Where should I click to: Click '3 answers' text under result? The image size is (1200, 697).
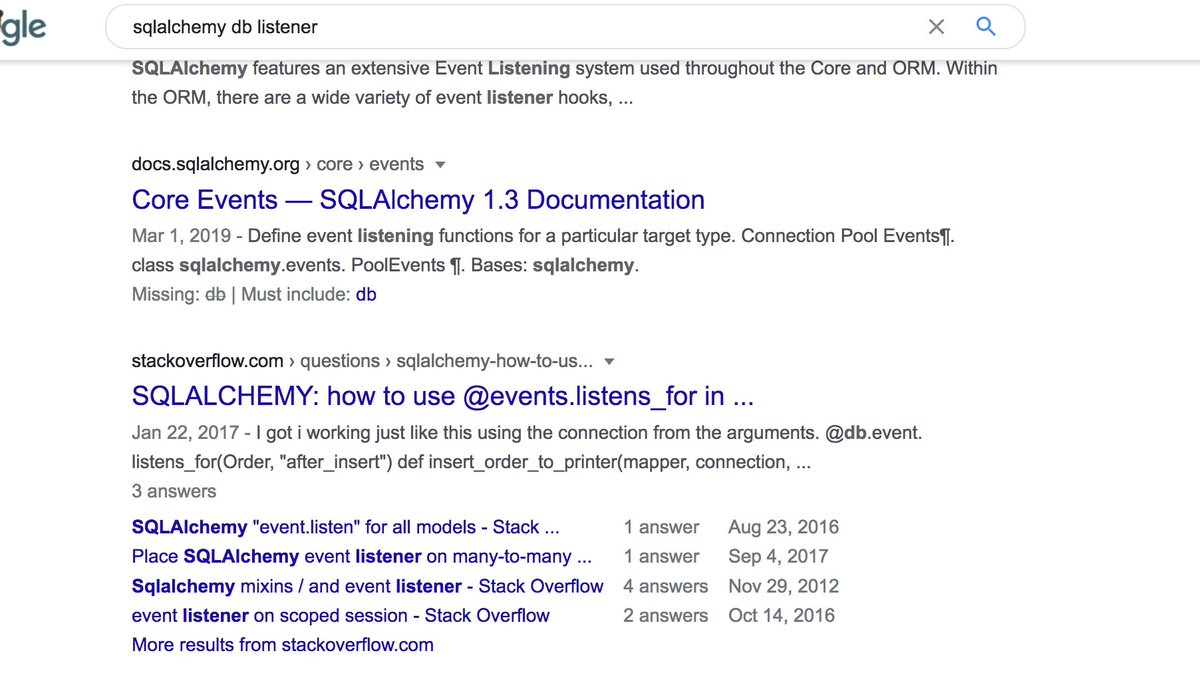[x=174, y=491]
